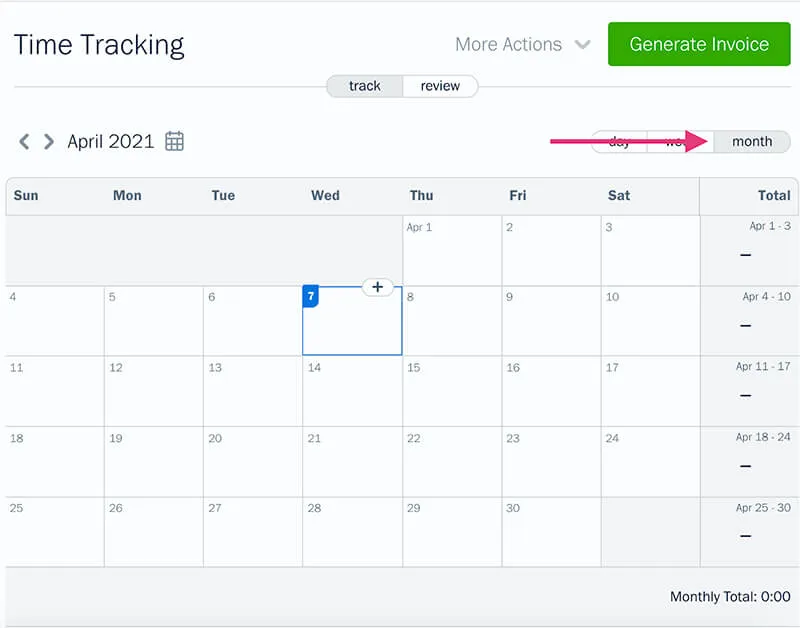Open the April 4 - 10 weekly total
The image size is (800, 628).
pos(748,320)
